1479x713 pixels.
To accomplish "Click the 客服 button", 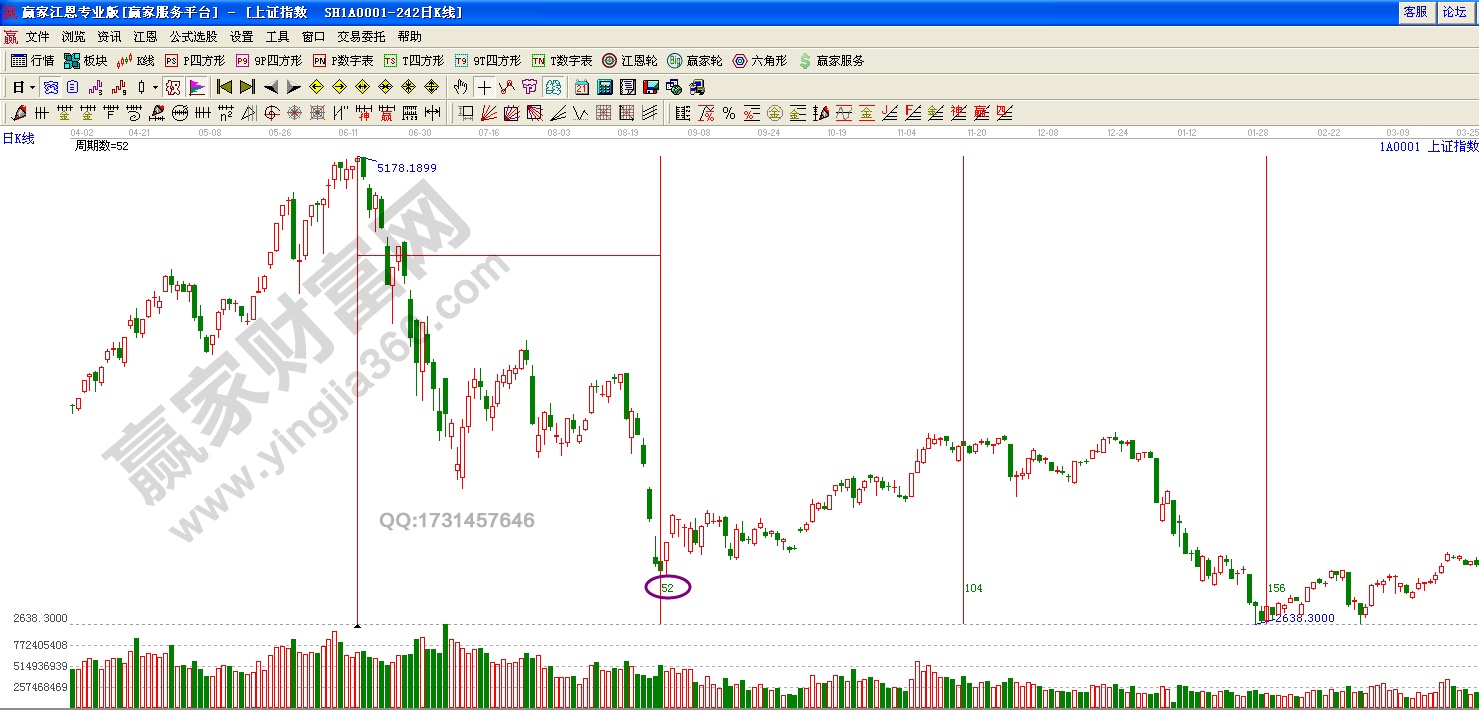I will [1415, 12].
